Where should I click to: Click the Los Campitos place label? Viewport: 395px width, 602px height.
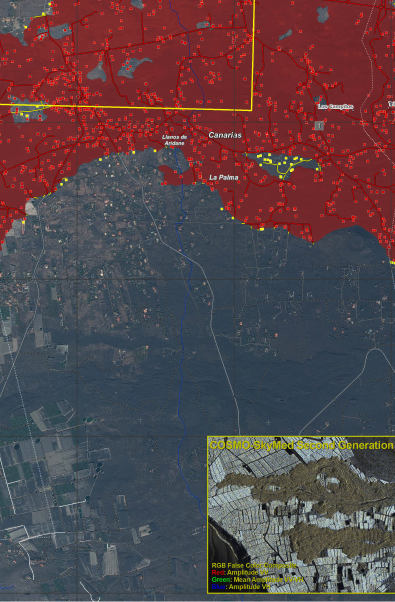(x=336, y=106)
